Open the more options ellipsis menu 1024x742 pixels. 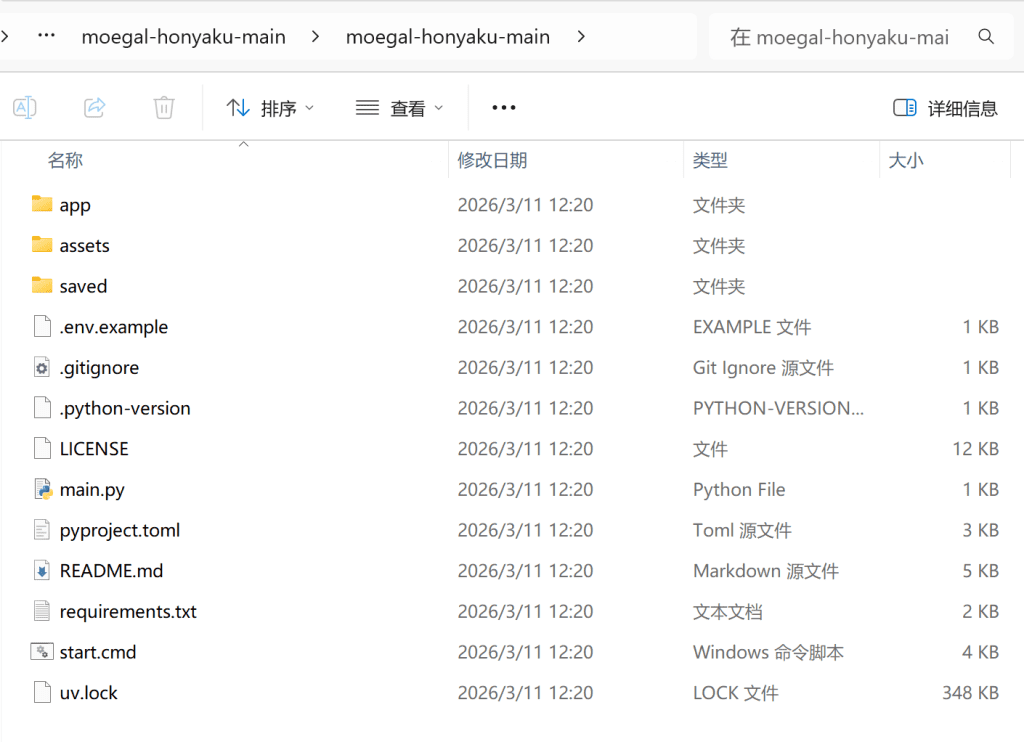point(504,108)
